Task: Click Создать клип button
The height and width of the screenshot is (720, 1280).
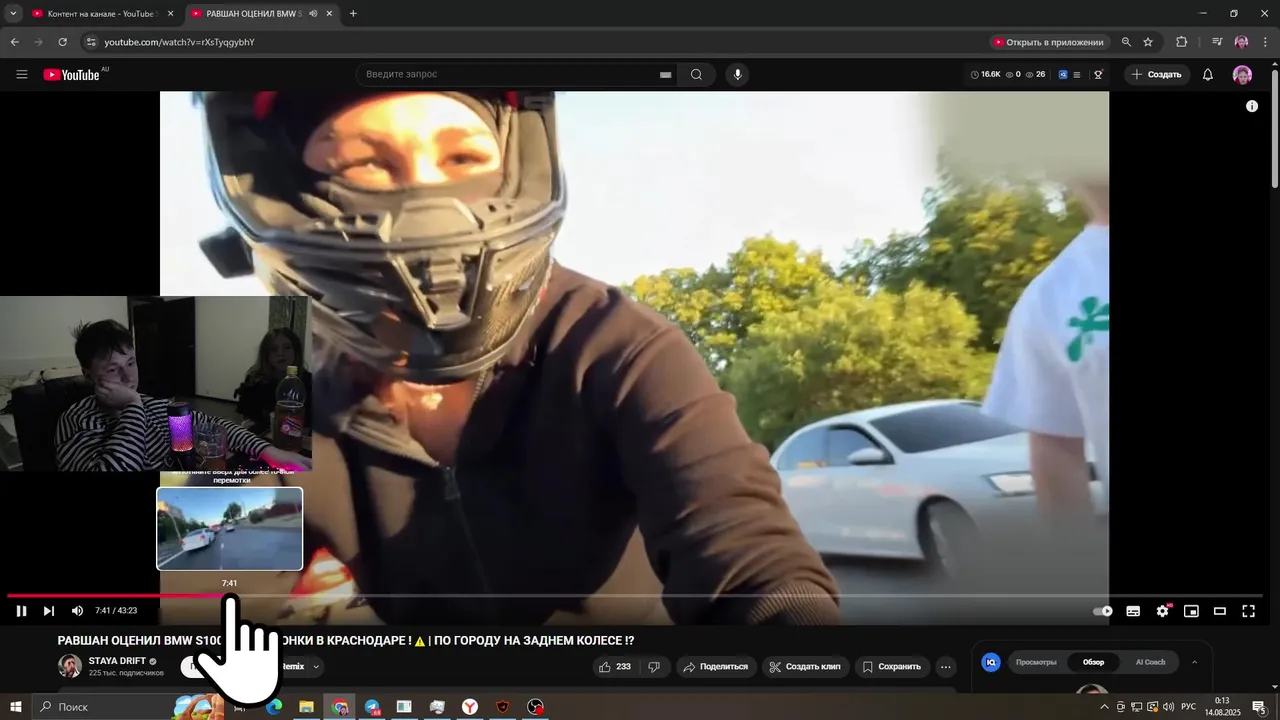Action: click(x=805, y=667)
